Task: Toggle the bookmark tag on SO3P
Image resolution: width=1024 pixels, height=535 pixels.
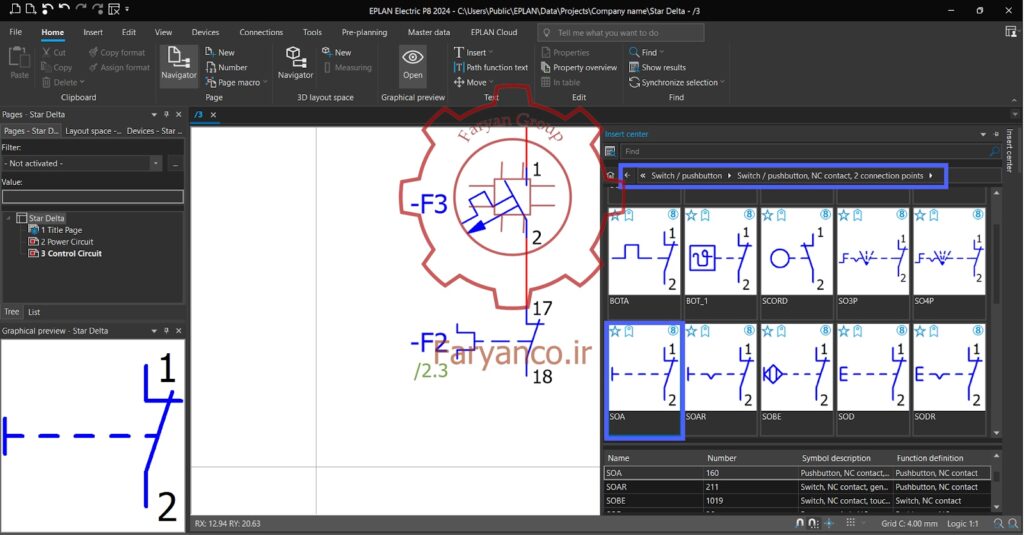Action: 858,216
